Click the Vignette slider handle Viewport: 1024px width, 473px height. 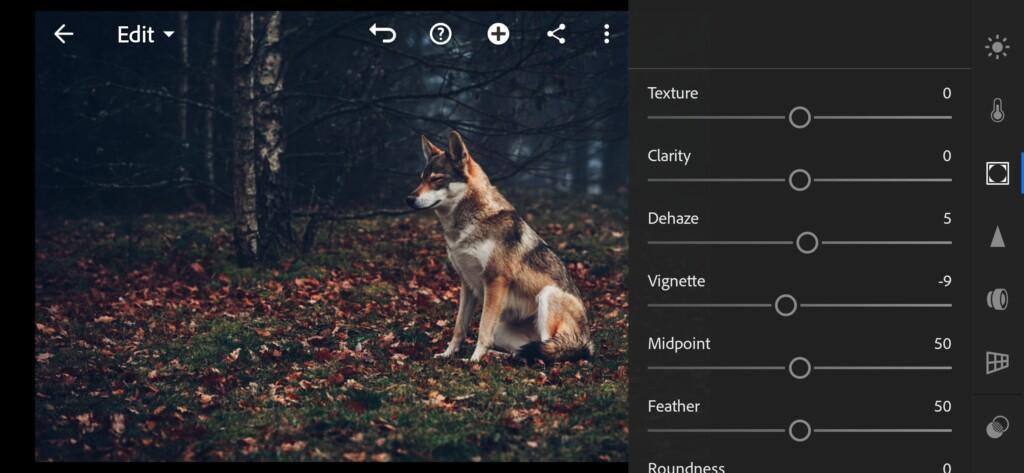[786, 305]
